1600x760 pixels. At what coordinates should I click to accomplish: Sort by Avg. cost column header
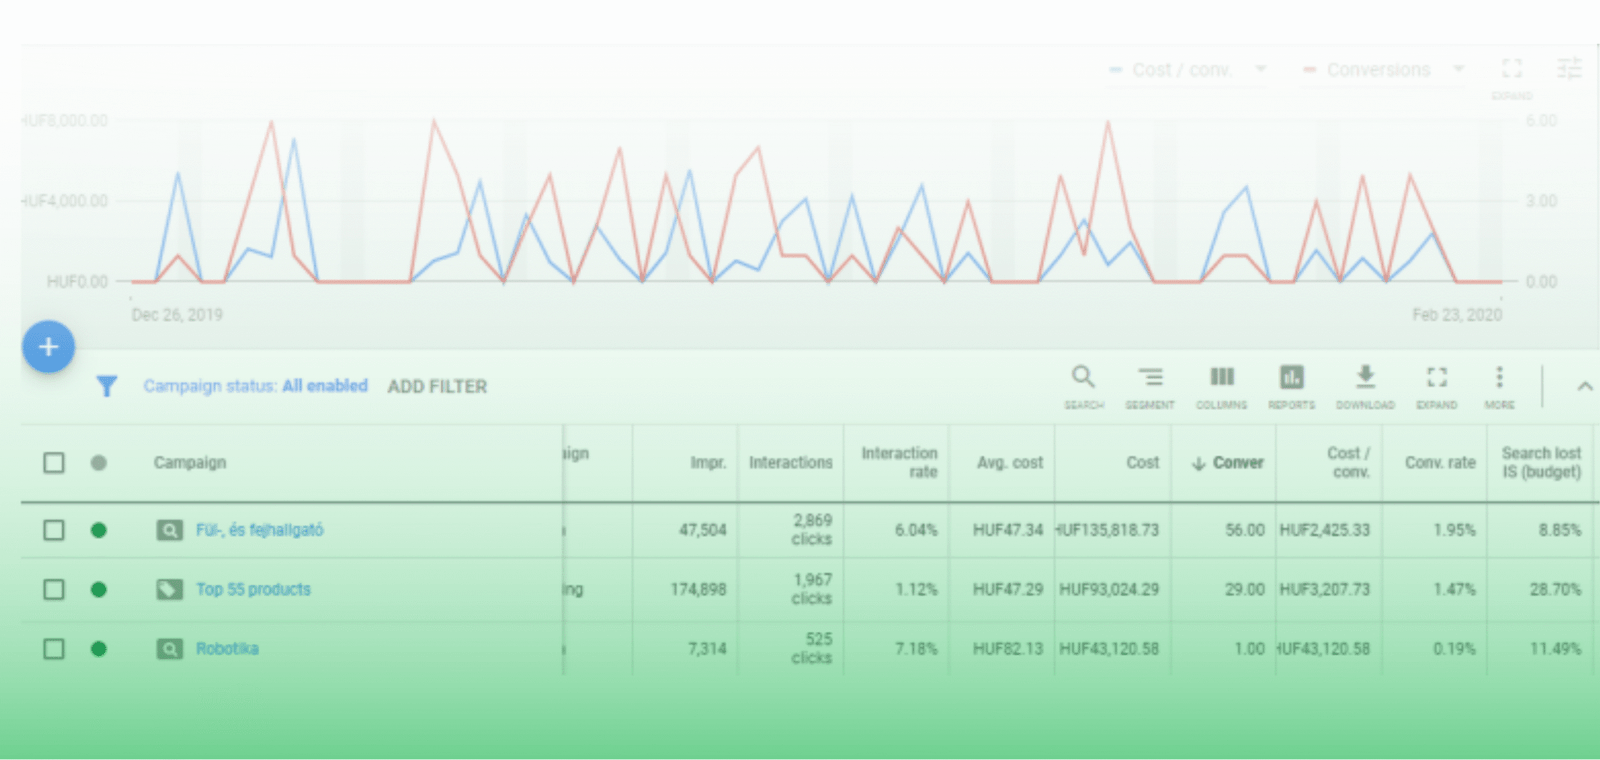click(x=1010, y=463)
